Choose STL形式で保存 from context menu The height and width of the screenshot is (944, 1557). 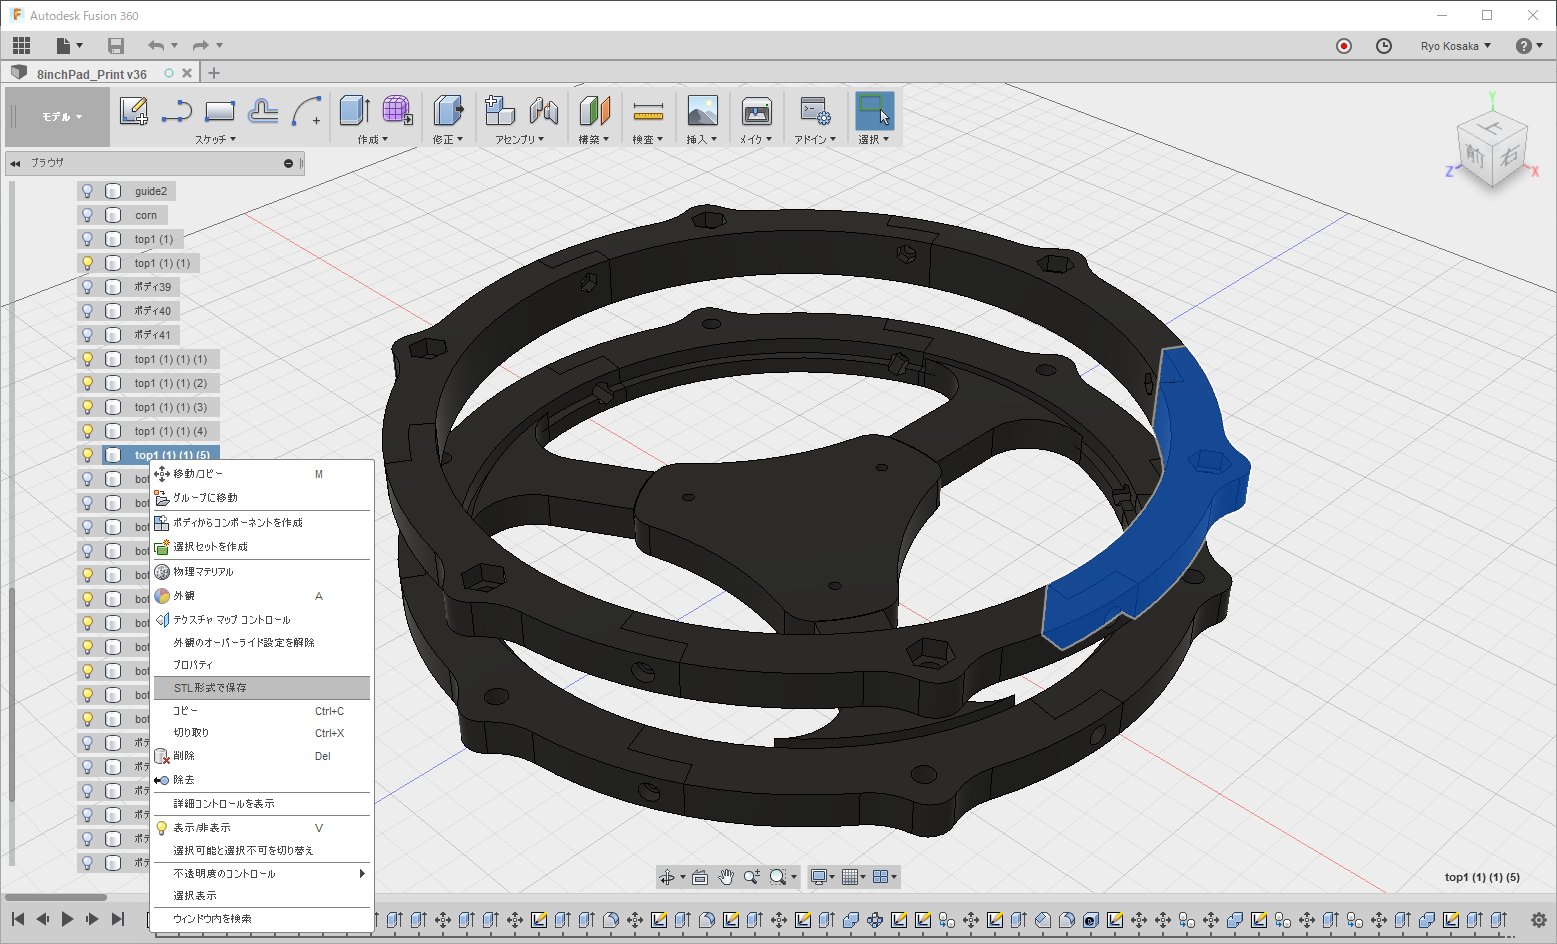210,688
